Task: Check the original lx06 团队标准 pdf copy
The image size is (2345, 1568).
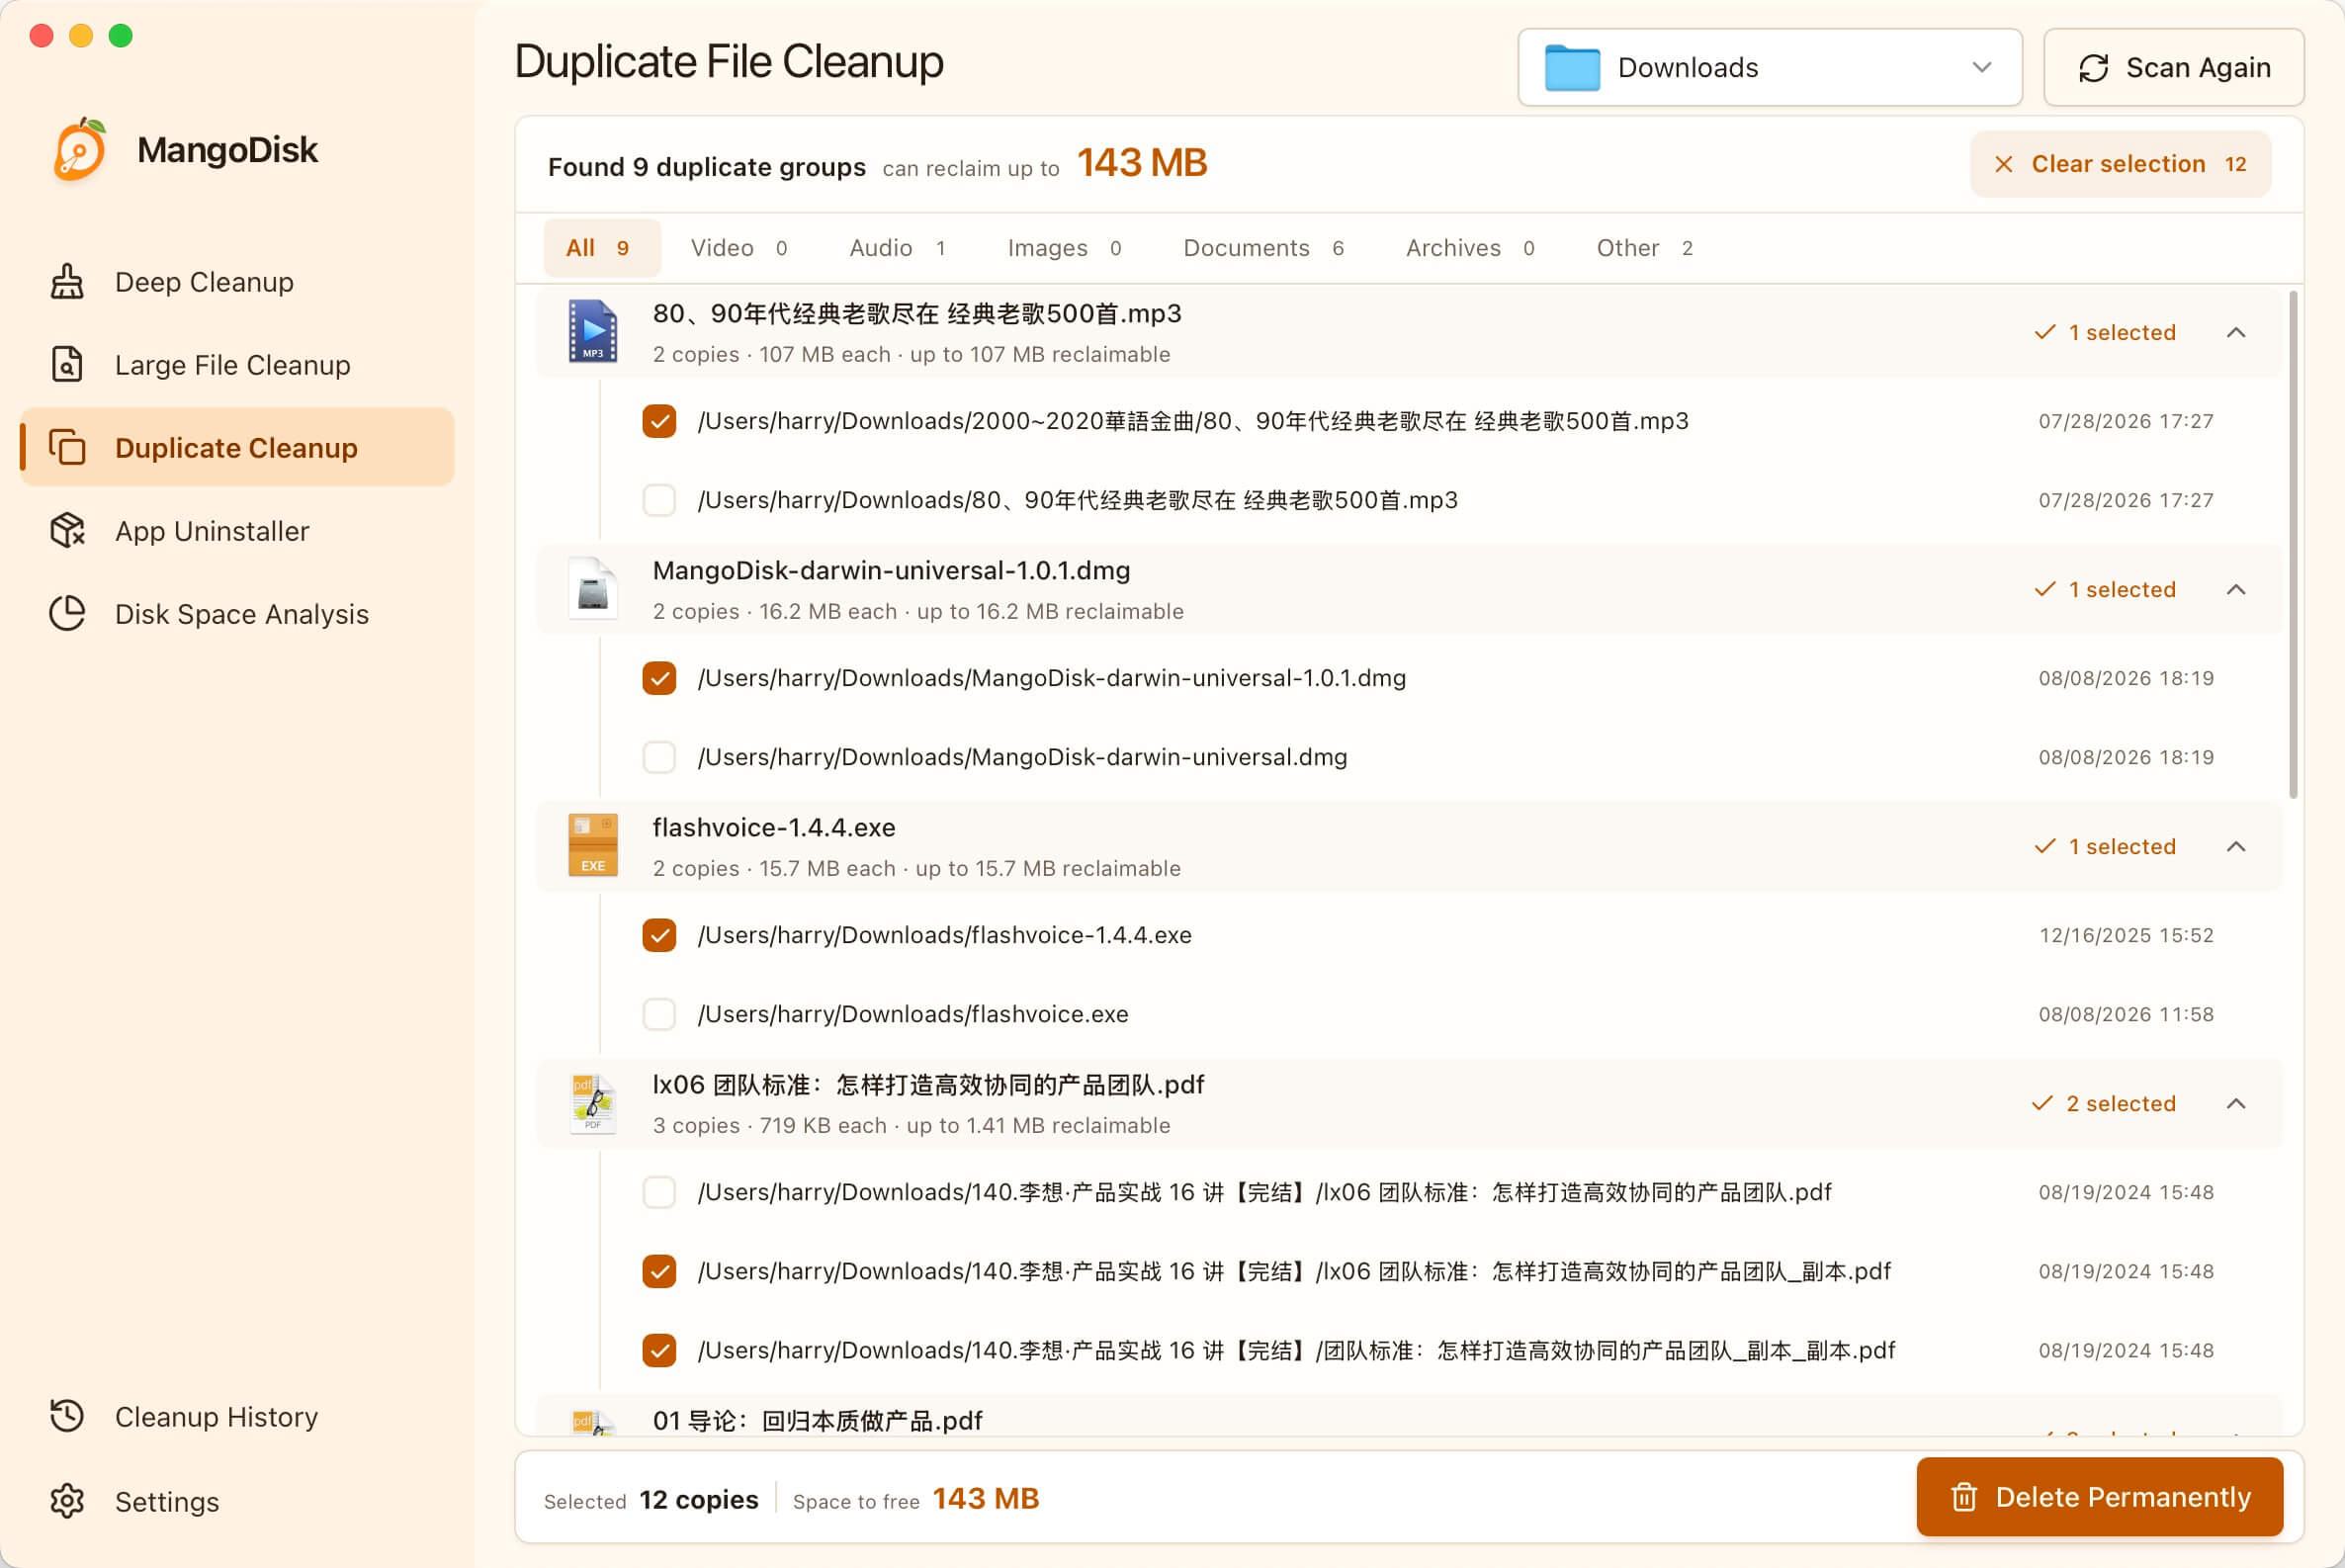Action: tap(659, 1192)
